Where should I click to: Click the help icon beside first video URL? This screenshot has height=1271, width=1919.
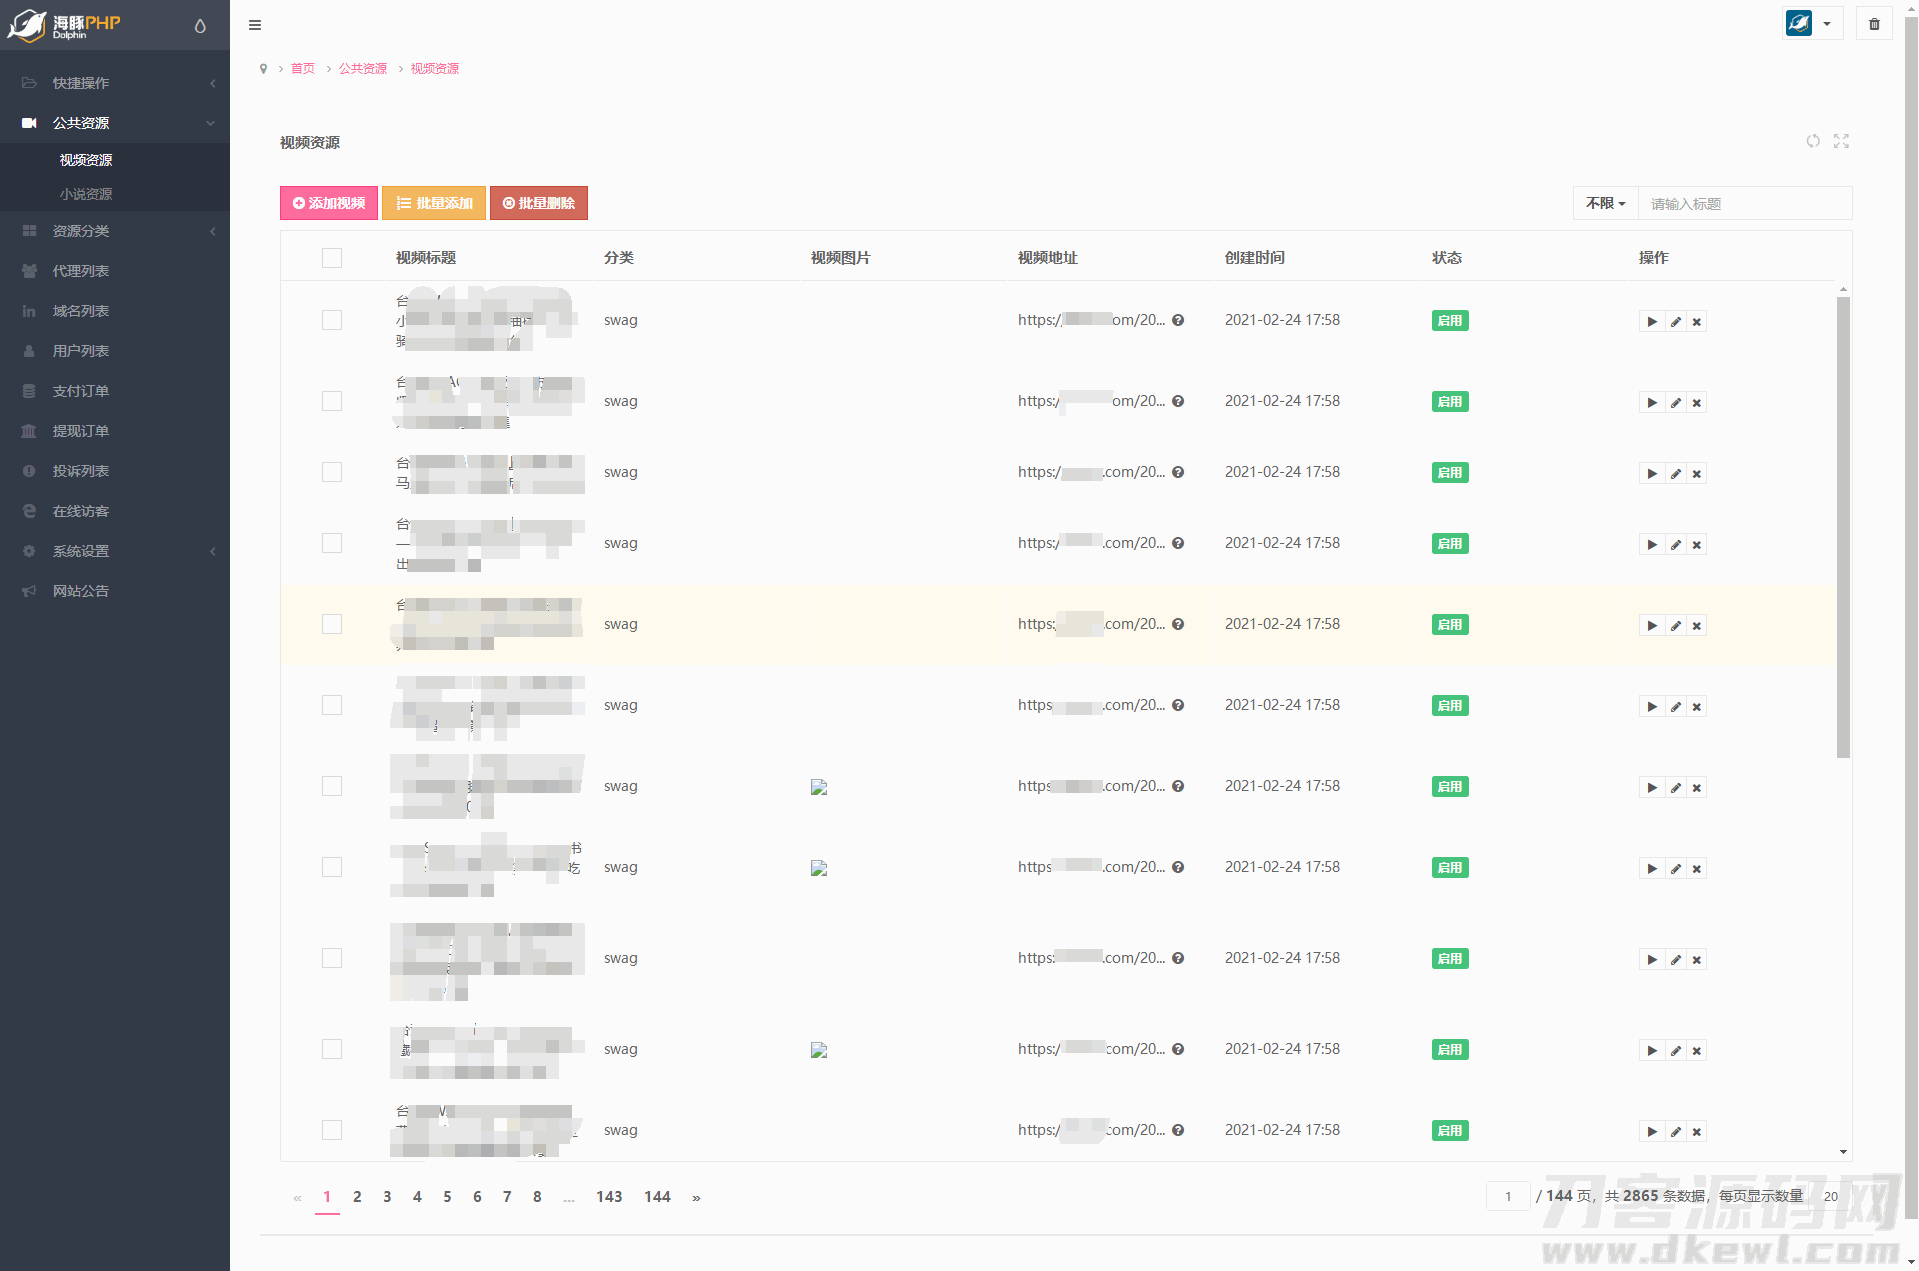(x=1178, y=321)
